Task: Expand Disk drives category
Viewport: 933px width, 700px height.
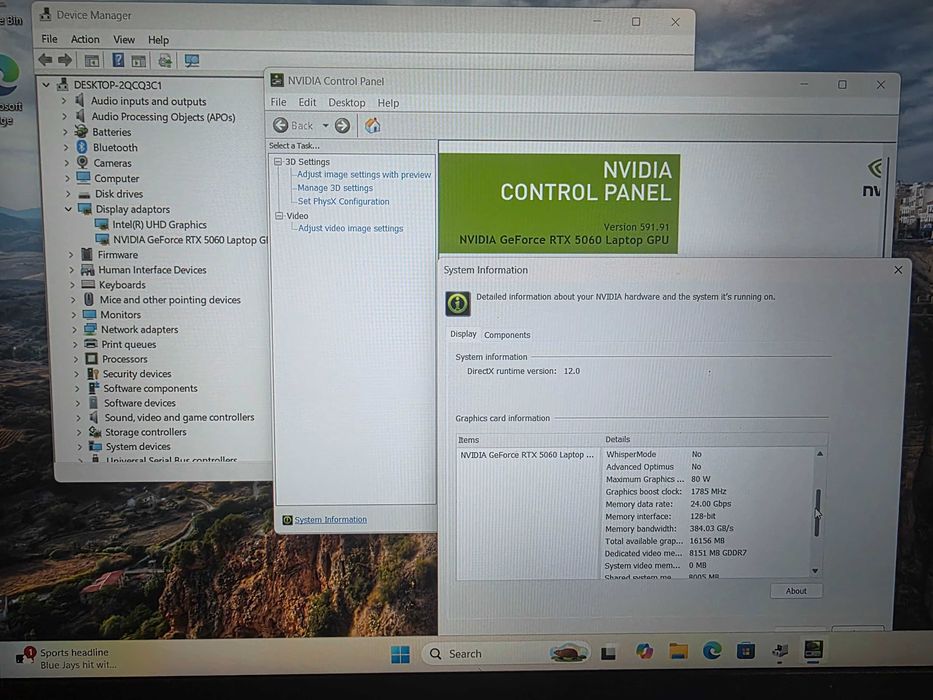Action: coord(67,194)
